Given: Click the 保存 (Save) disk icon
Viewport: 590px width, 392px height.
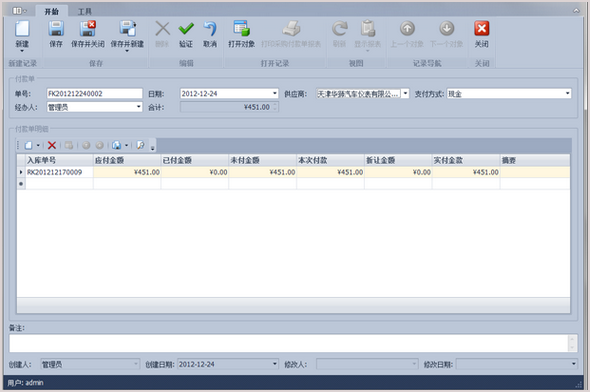Looking at the screenshot, I should click(56, 29).
